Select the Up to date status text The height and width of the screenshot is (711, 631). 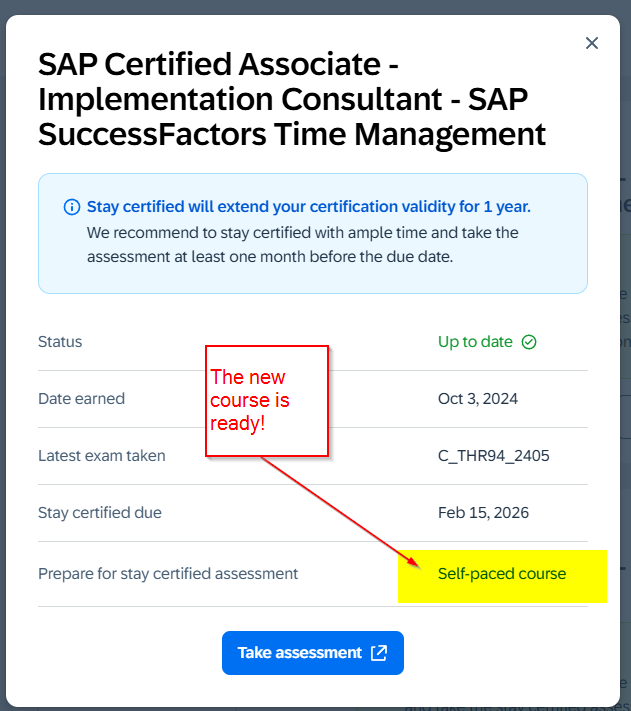pos(475,342)
